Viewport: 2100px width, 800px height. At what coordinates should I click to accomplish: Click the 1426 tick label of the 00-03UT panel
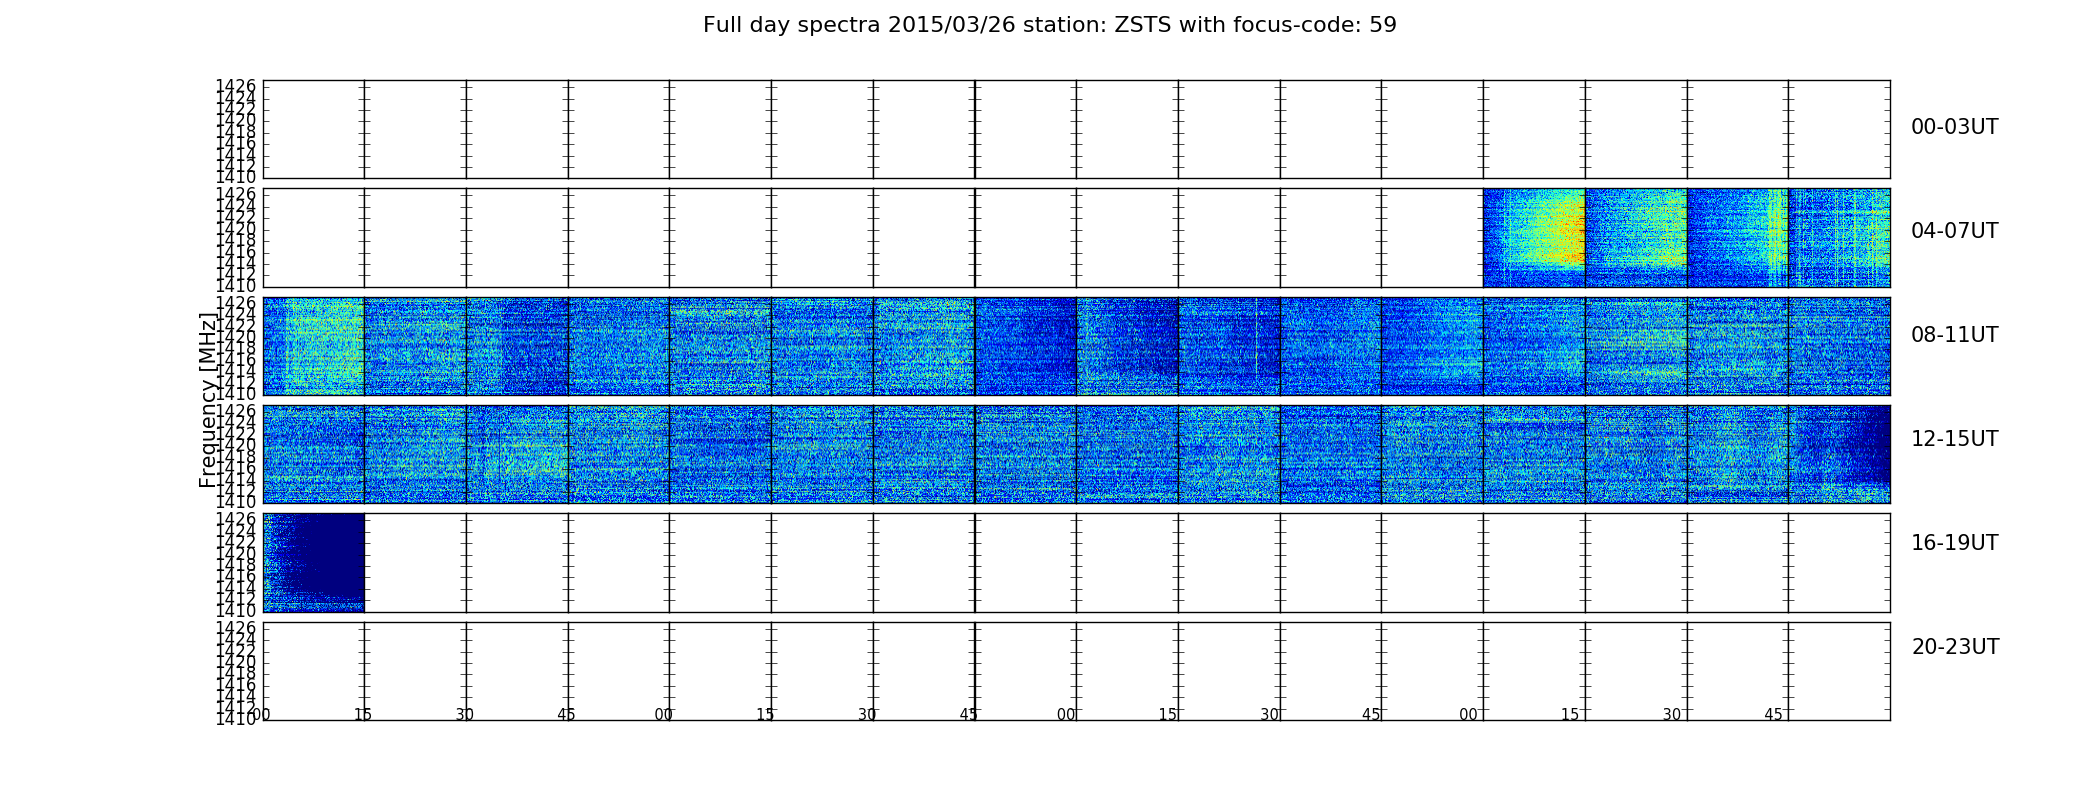pos(236,87)
